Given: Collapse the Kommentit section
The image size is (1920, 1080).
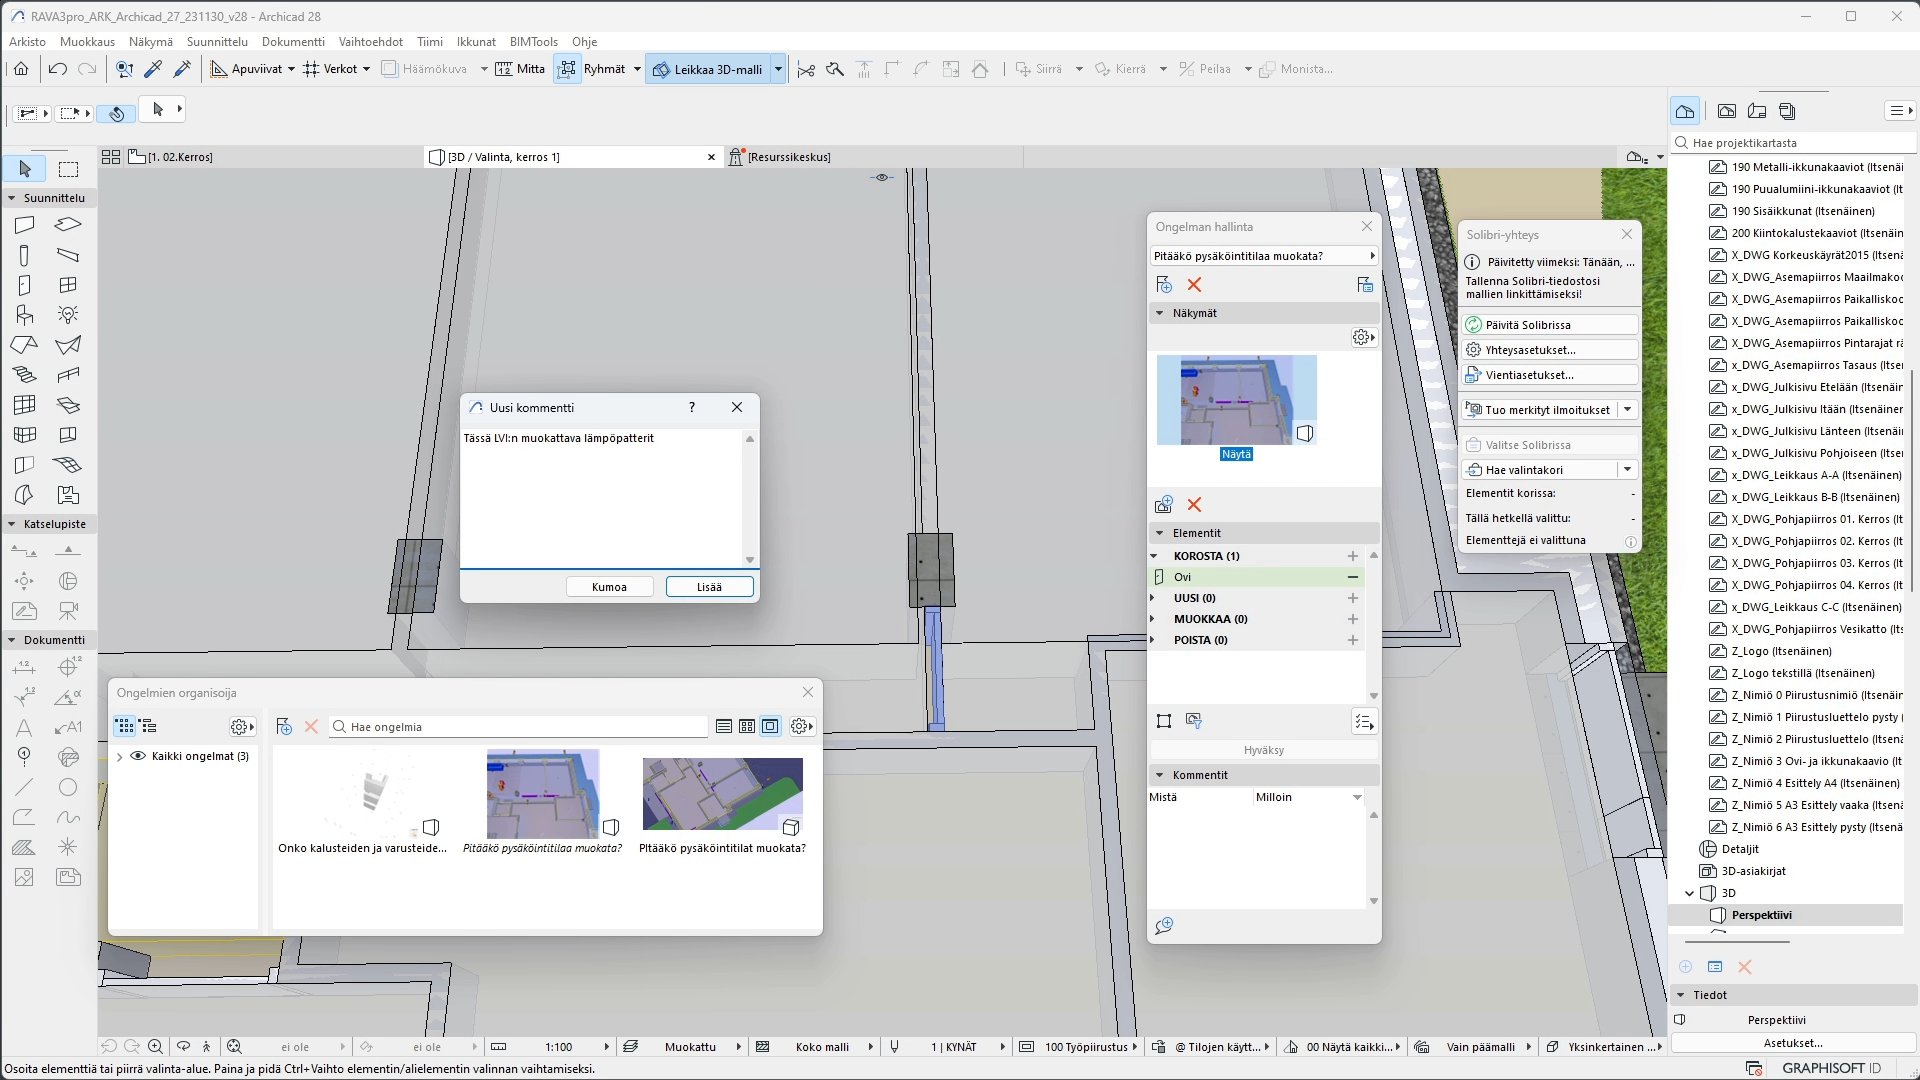Looking at the screenshot, I should [x=1160, y=775].
